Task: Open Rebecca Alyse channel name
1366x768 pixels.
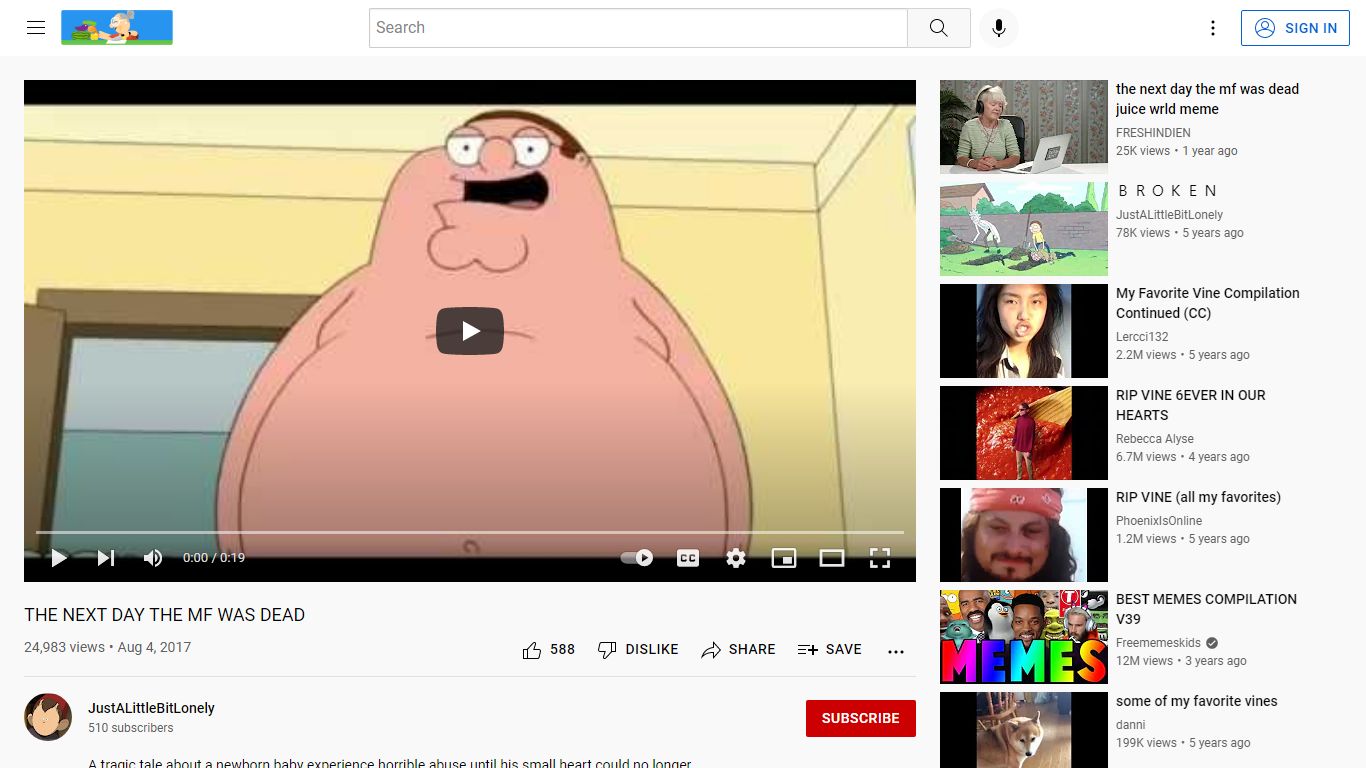Action: 1155,439
